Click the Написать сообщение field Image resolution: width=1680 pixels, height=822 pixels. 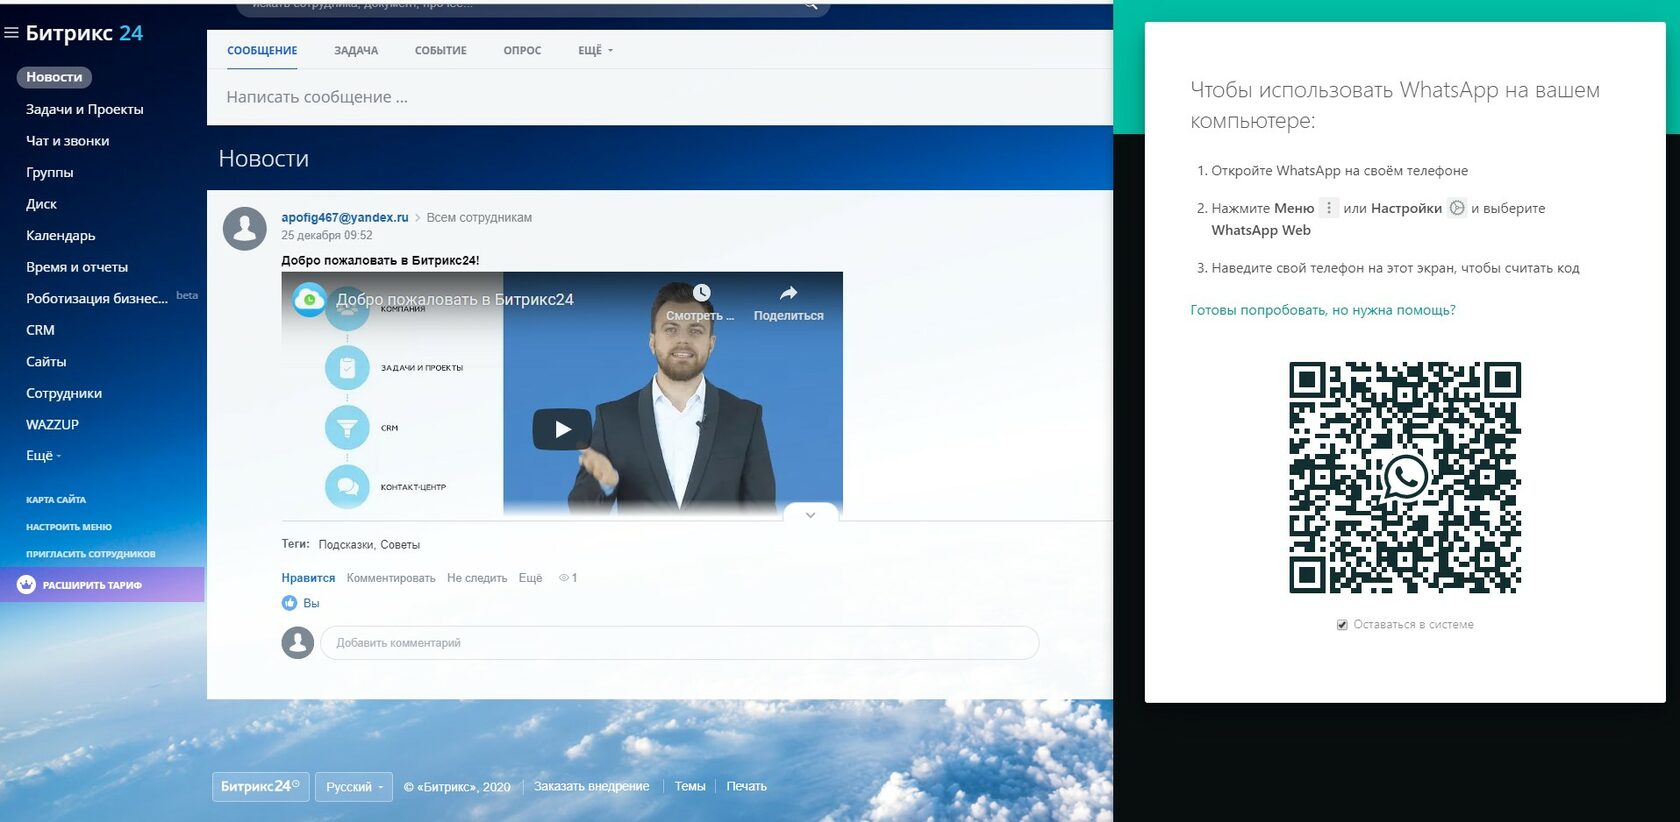660,97
